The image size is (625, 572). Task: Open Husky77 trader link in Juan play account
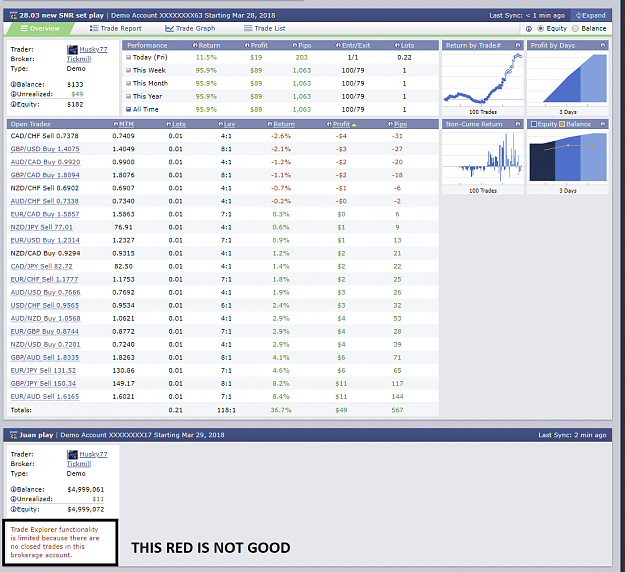click(93, 454)
